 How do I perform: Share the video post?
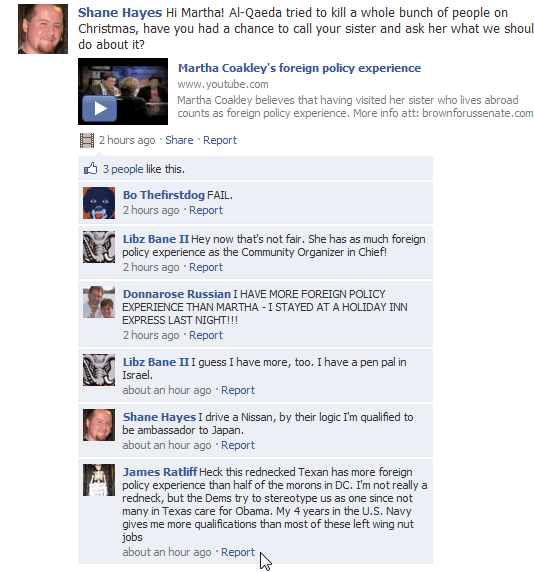[179, 140]
